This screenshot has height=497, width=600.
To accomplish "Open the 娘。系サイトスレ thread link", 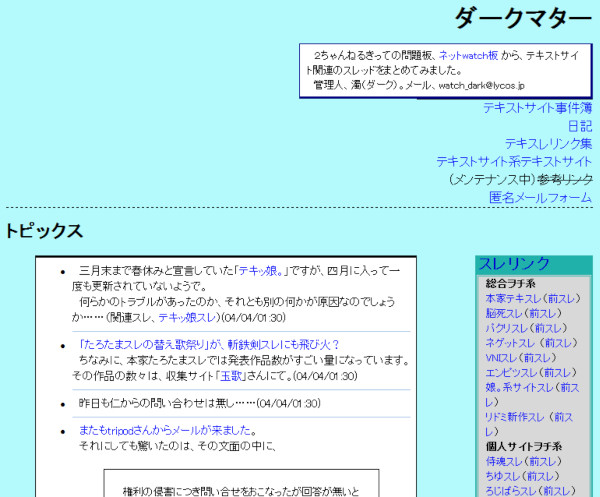I will [519, 388].
